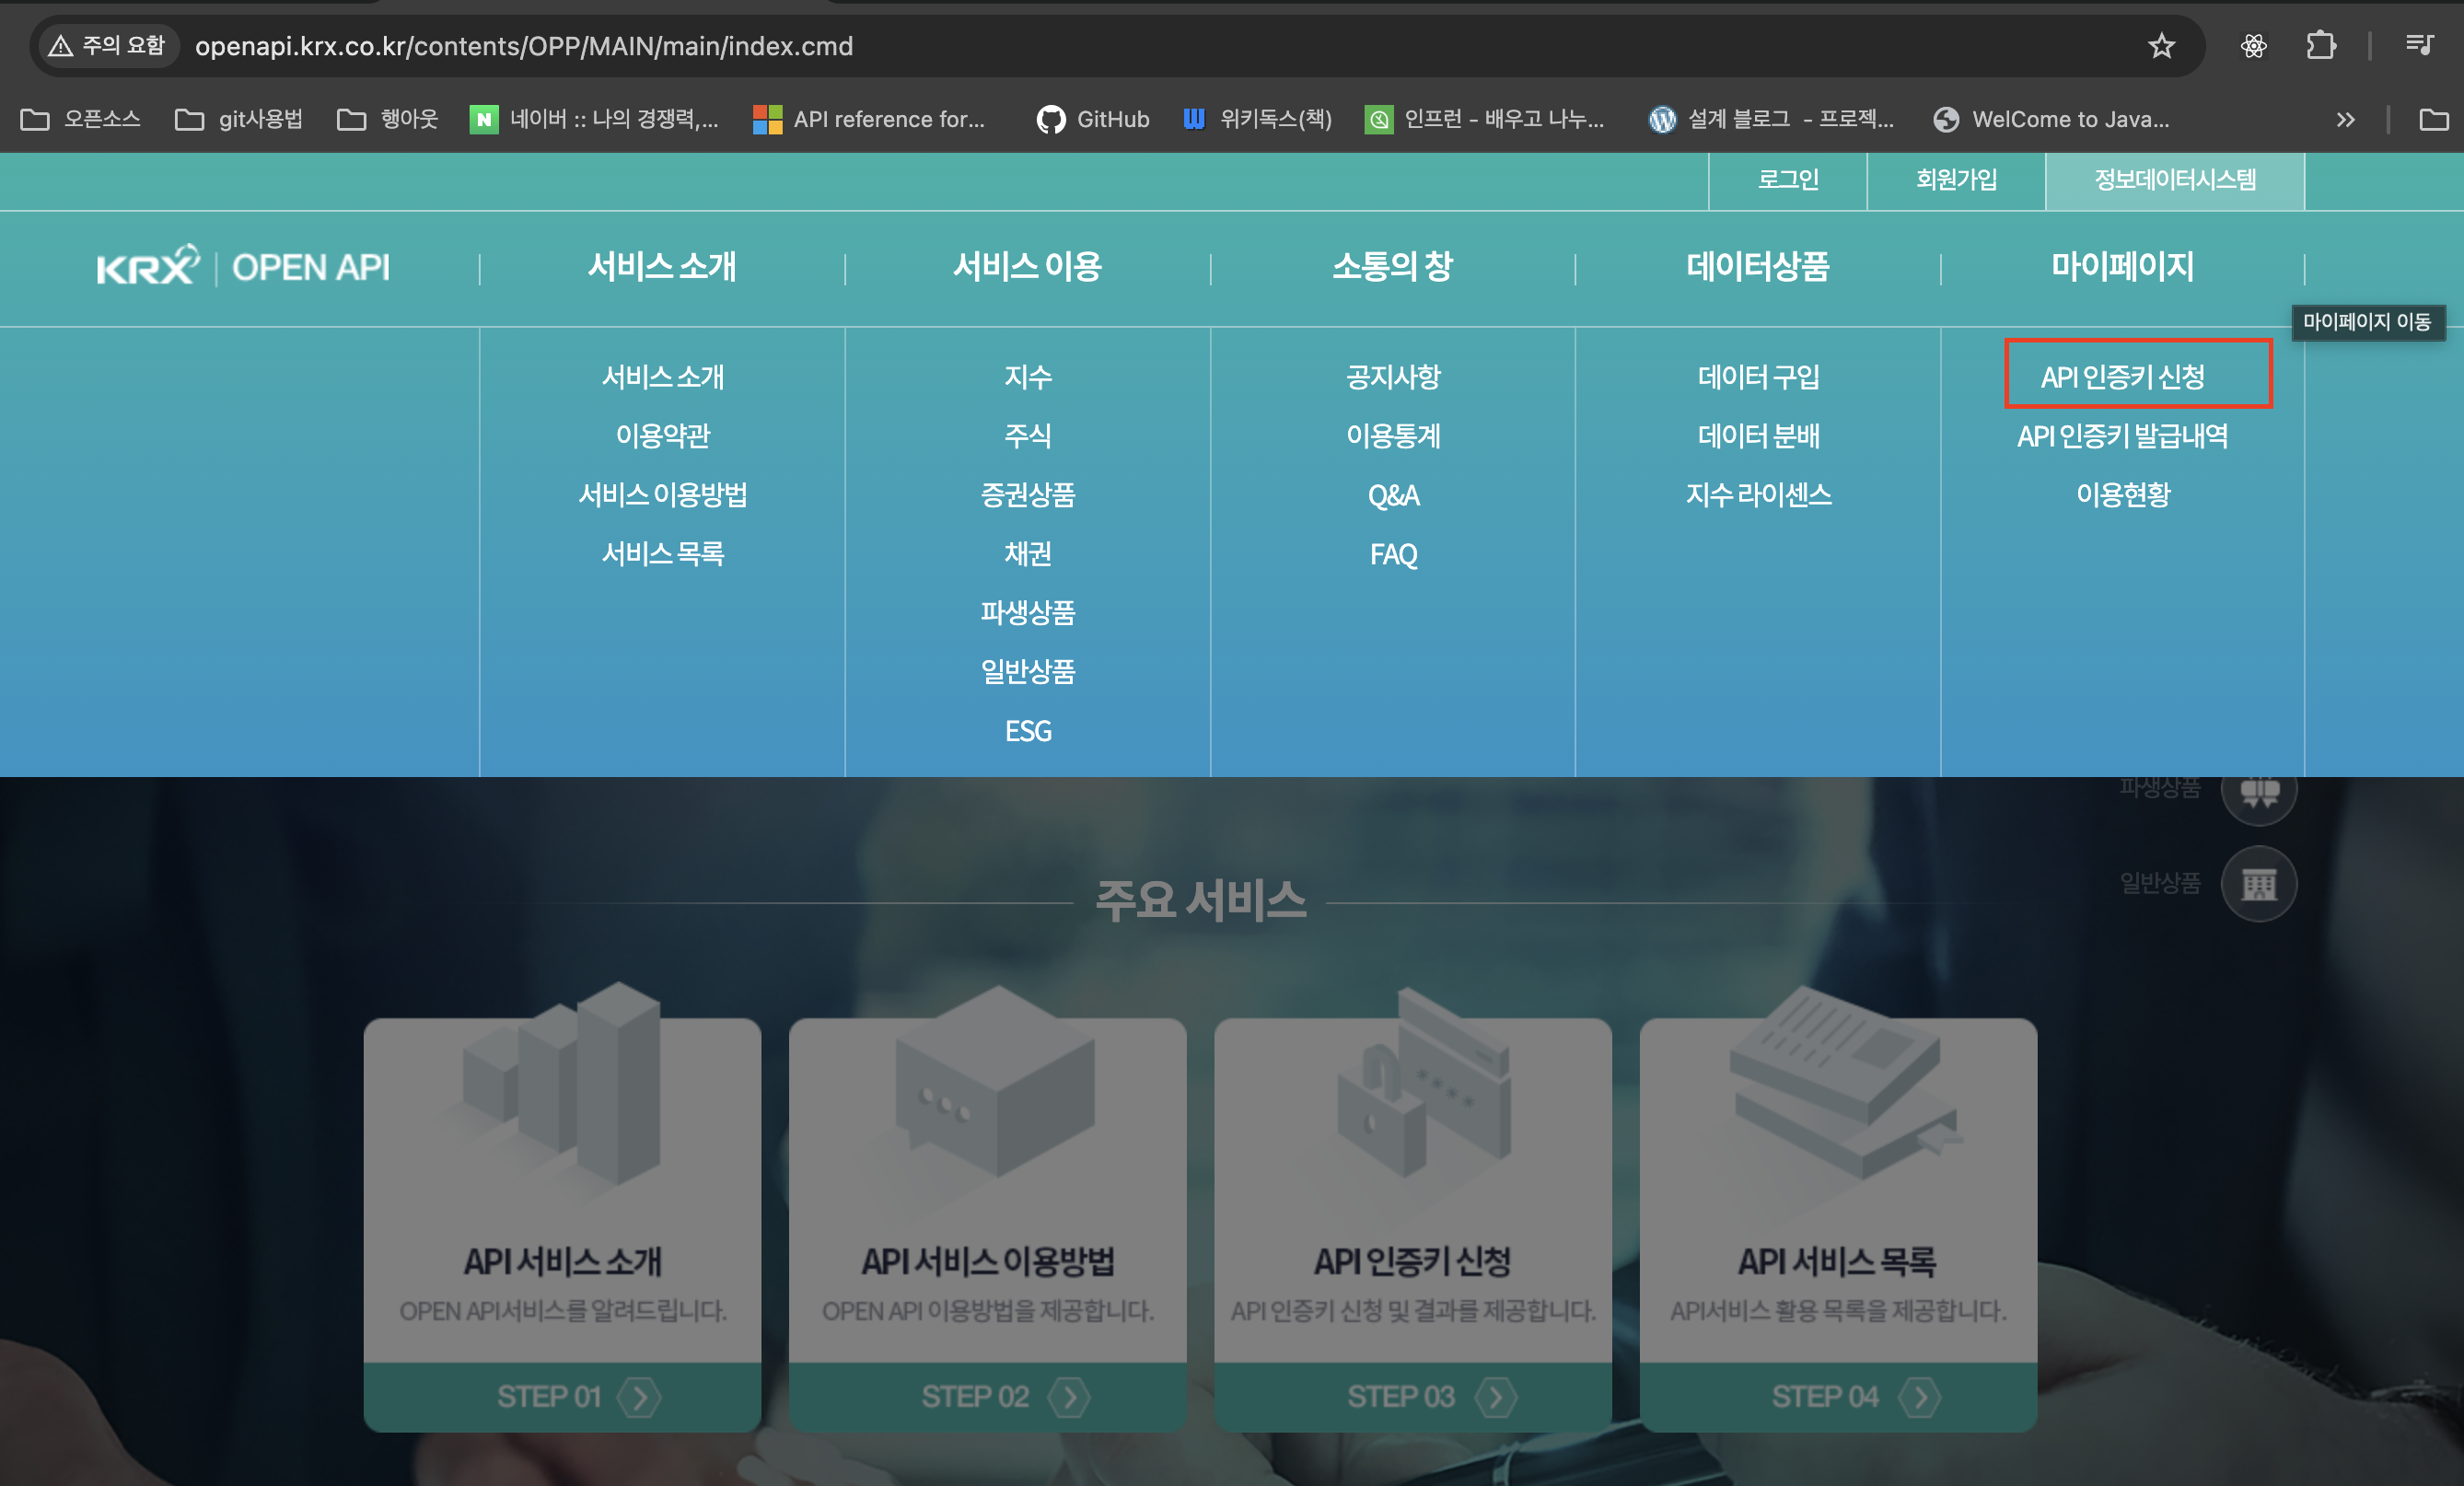
Task: Click the STEP 03 arrow icon
Action: 1495,1396
